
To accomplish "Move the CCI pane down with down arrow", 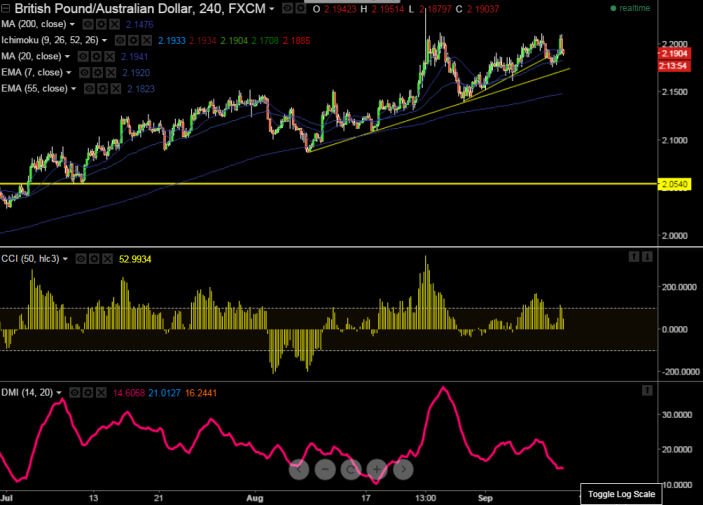I will point(647,257).
